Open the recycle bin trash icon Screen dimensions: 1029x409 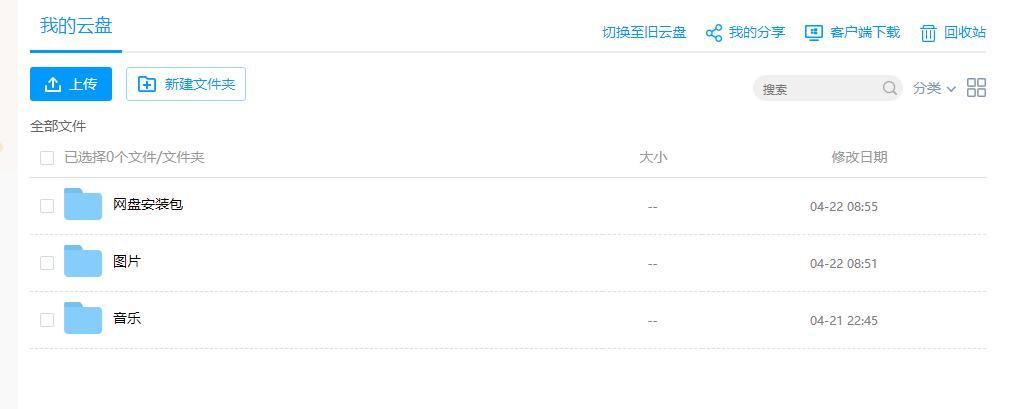pyautogui.click(x=928, y=33)
